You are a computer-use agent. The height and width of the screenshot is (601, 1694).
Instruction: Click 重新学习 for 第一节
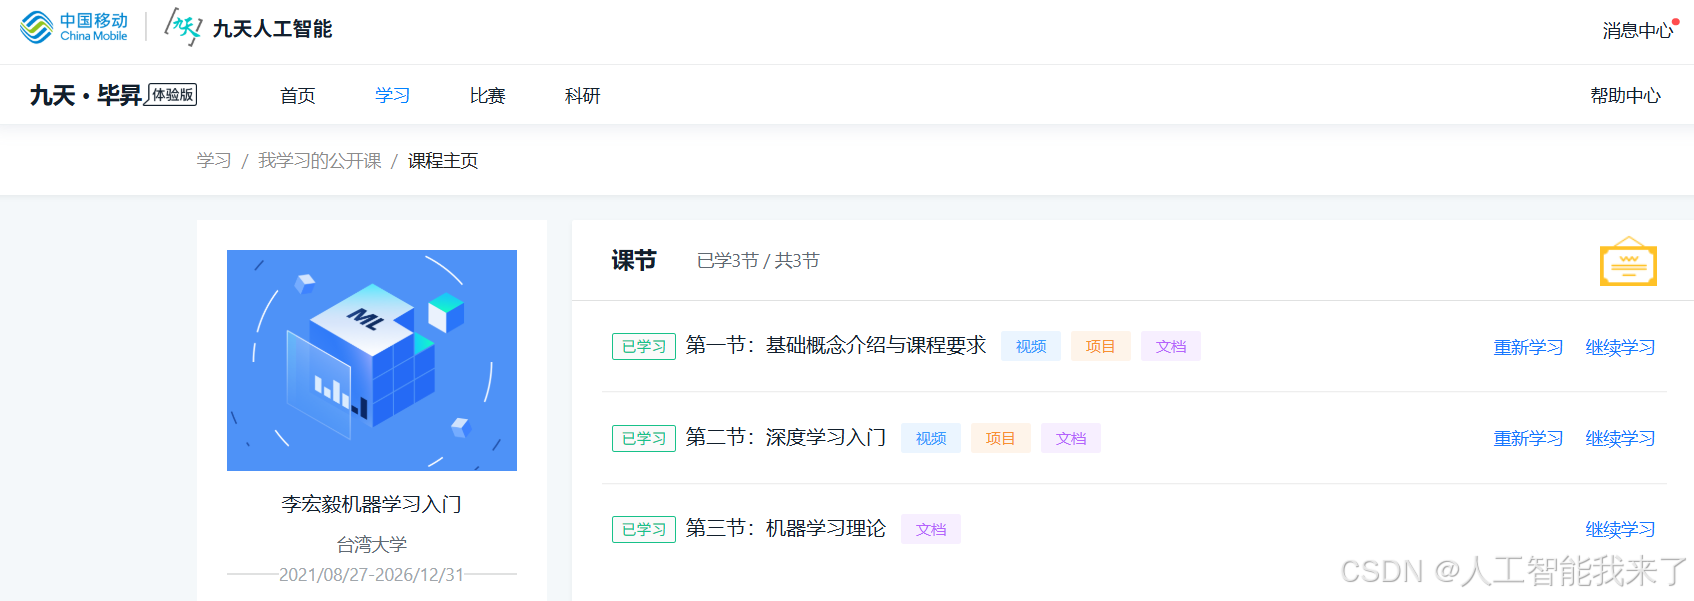1528,347
